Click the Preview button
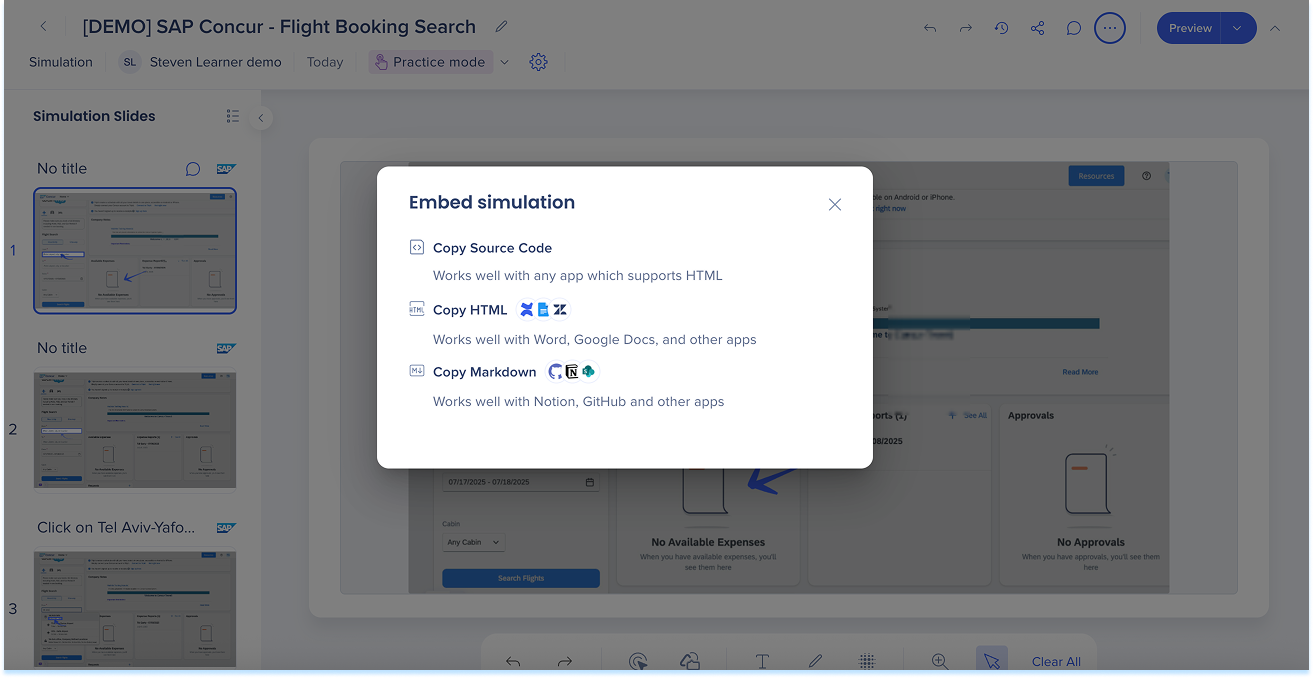 pyautogui.click(x=1189, y=28)
